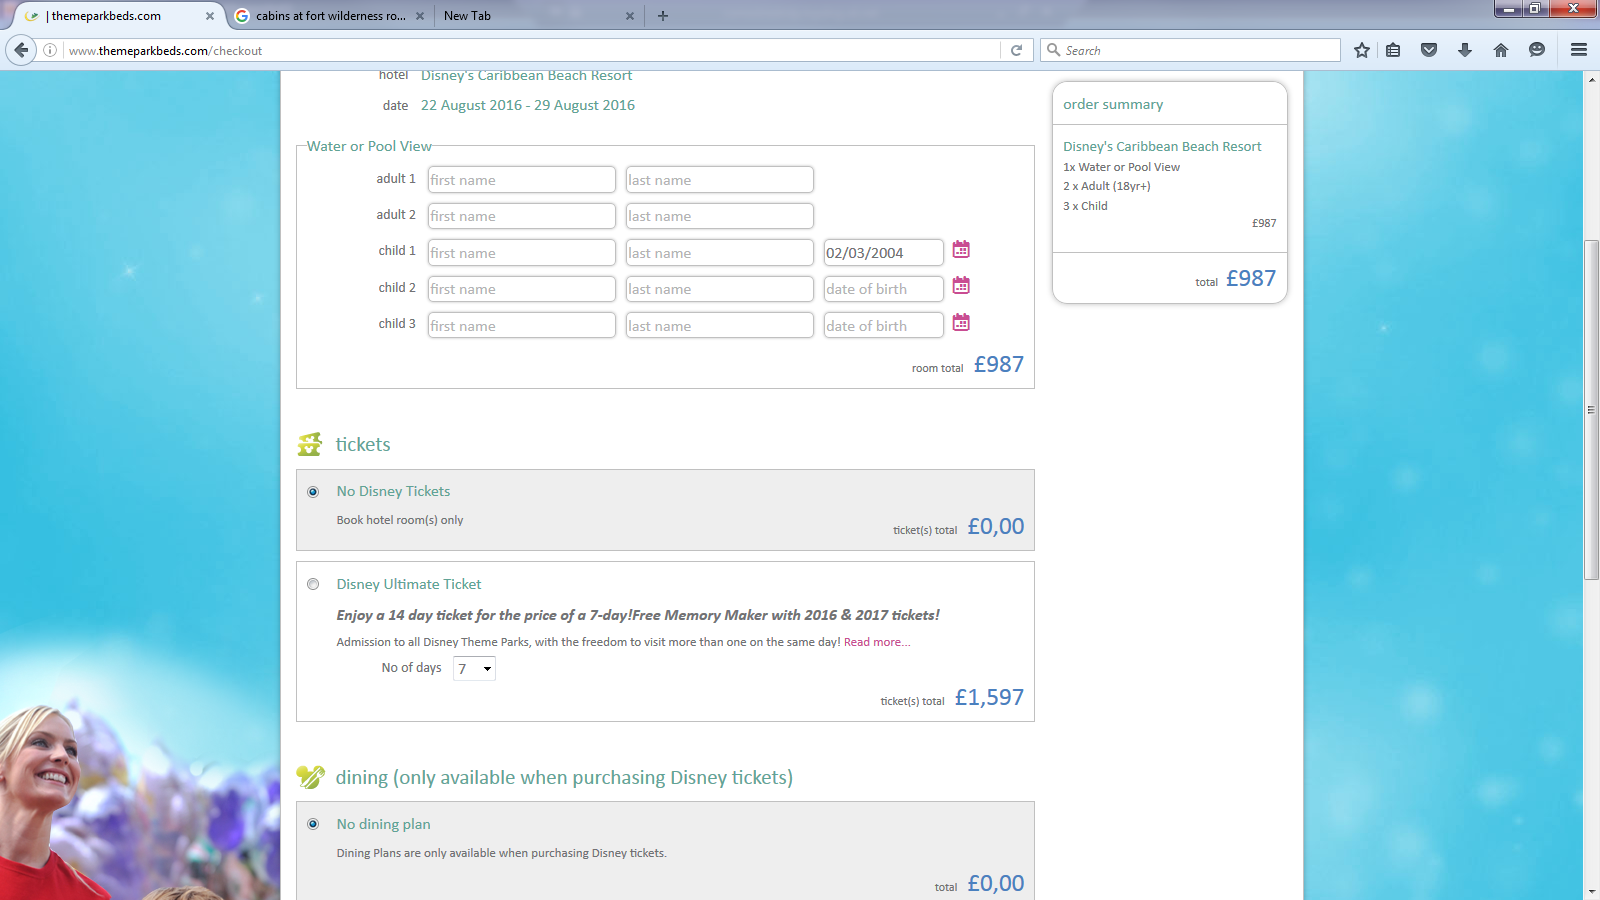Go to browser home page icon
The image size is (1600, 900).
pos(1501,50)
